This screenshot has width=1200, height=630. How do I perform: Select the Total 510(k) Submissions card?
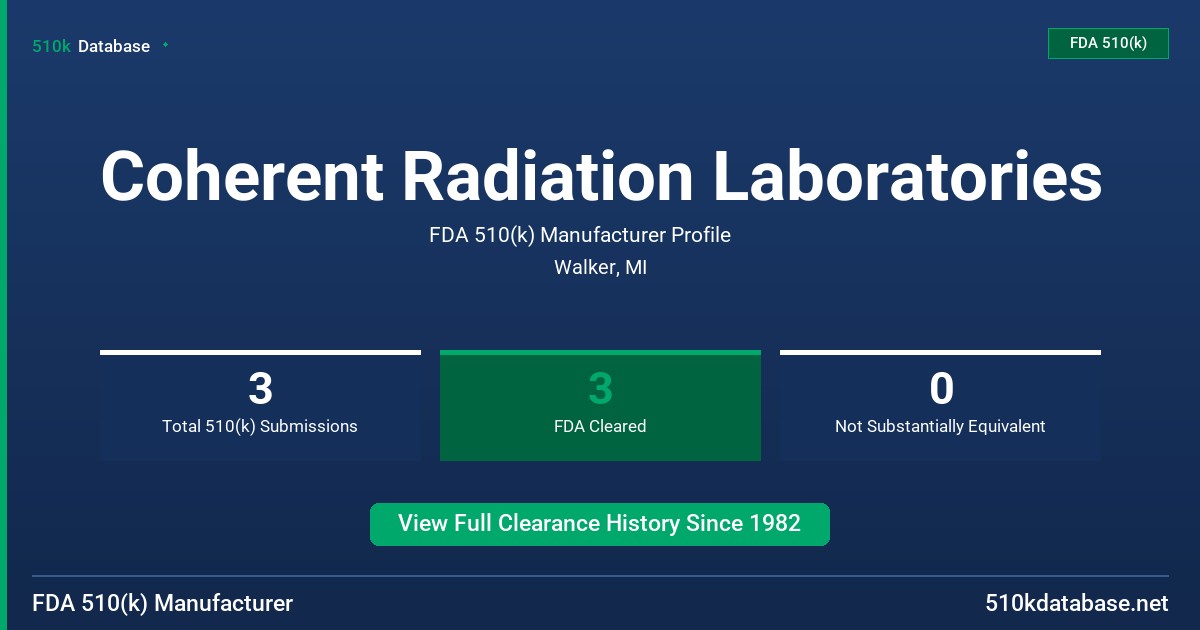click(260, 406)
